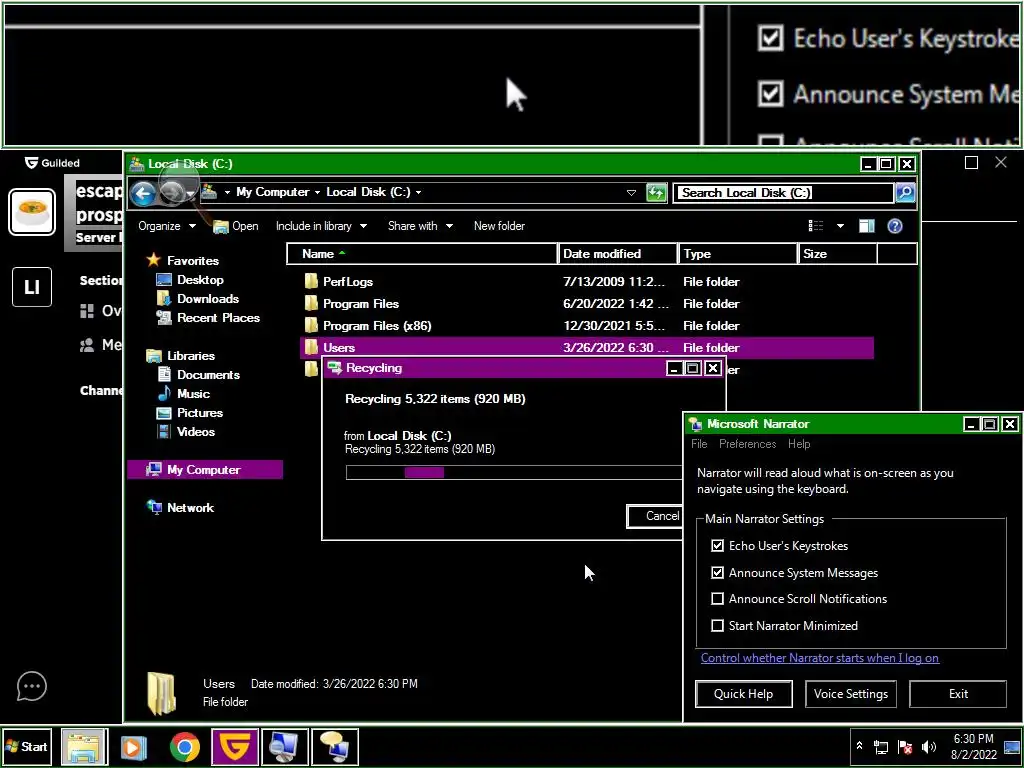Open address bar history dropdown
Viewport: 1024px width, 768px height.
point(631,193)
